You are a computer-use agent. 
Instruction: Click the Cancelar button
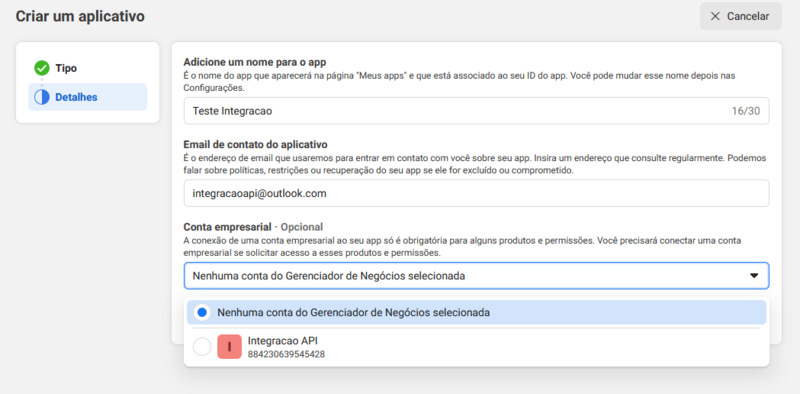[740, 16]
